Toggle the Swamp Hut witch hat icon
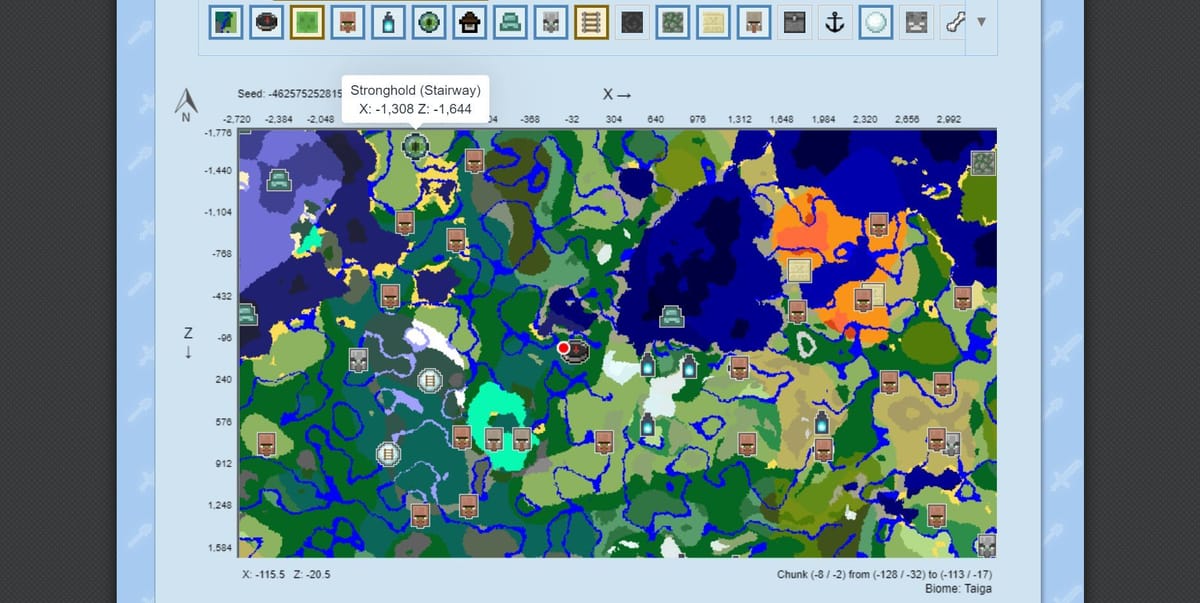The image size is (1200, 603). tap(470, 23)
